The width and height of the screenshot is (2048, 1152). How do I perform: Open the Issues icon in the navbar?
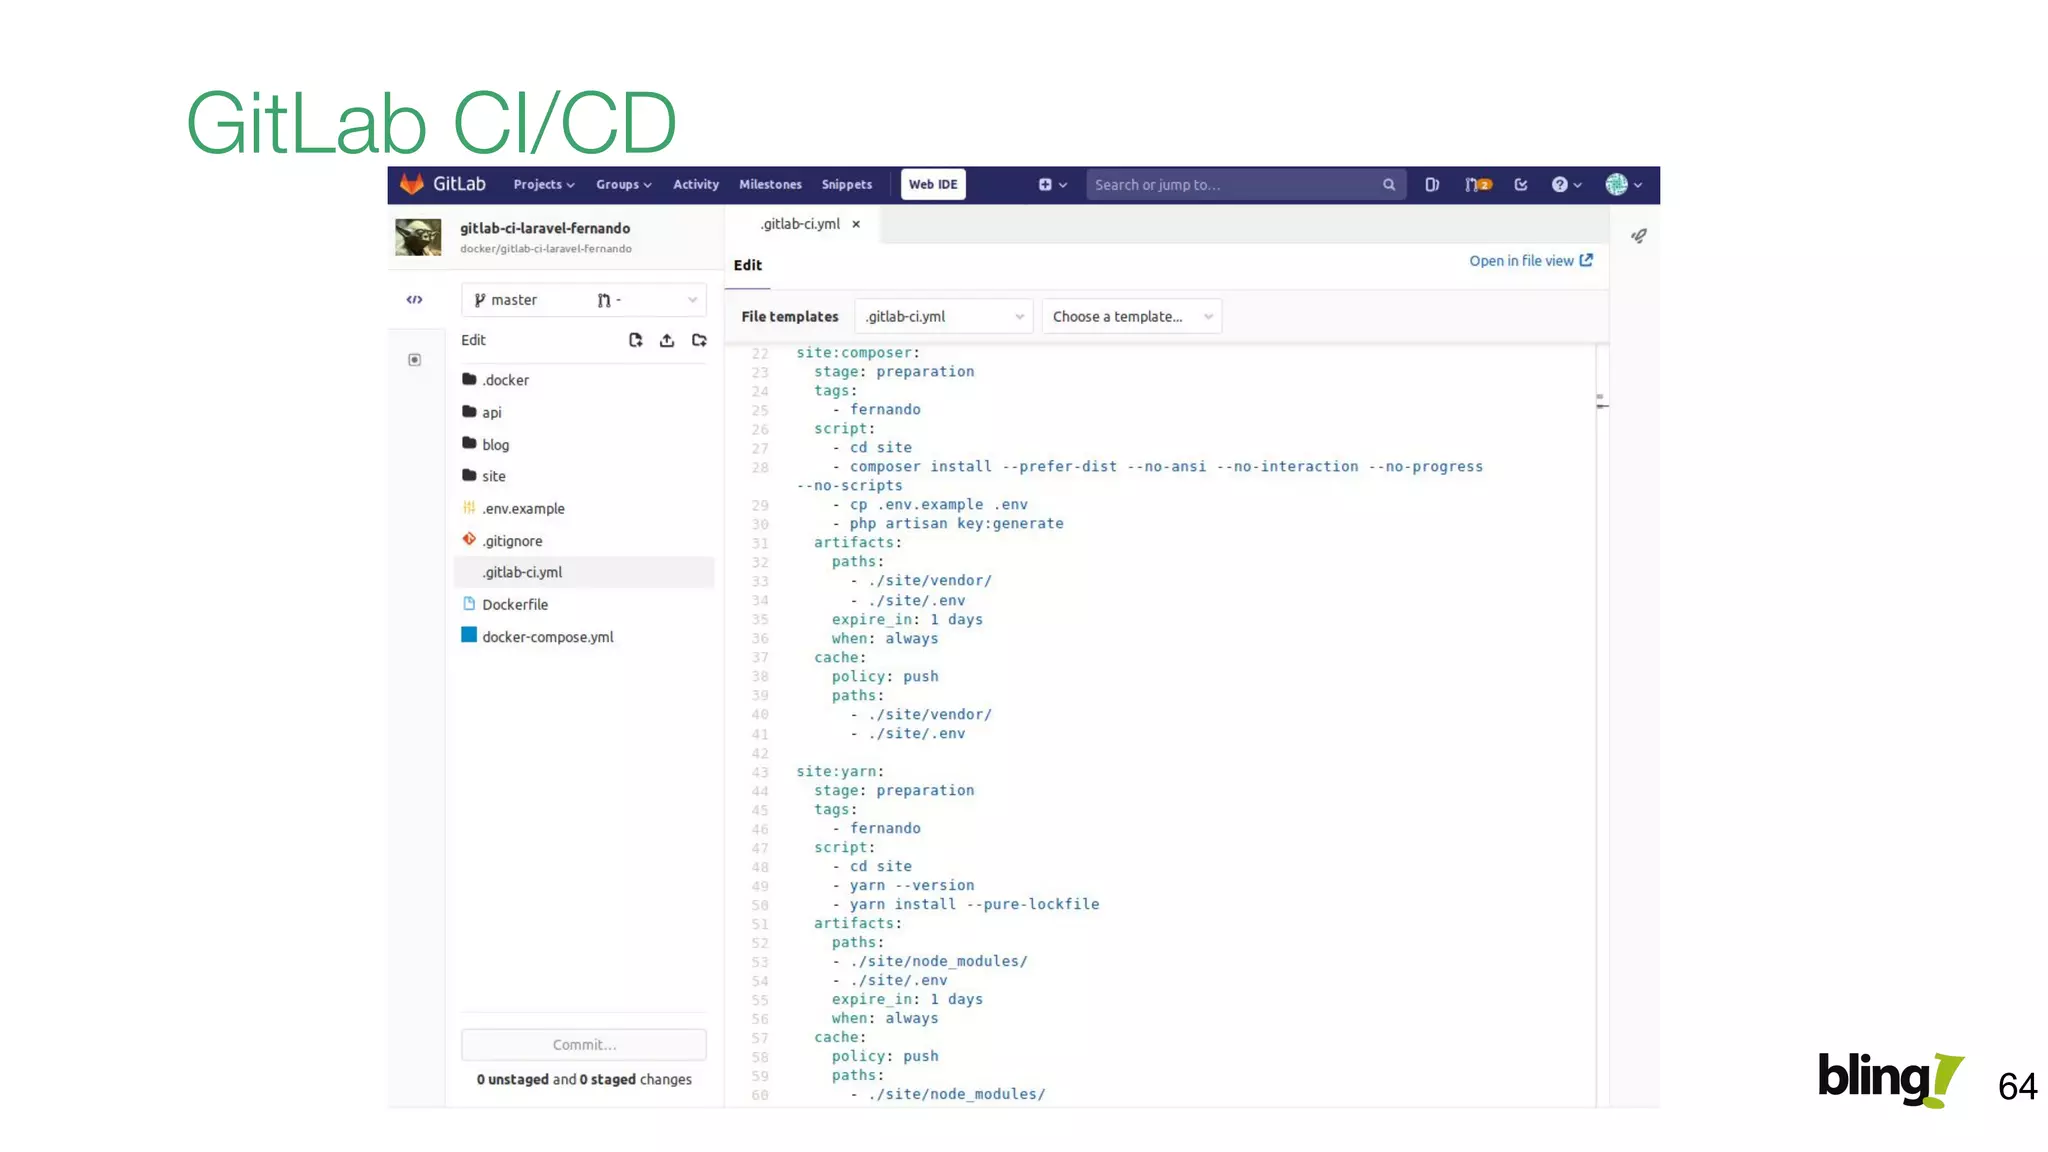click(1432, 185)
